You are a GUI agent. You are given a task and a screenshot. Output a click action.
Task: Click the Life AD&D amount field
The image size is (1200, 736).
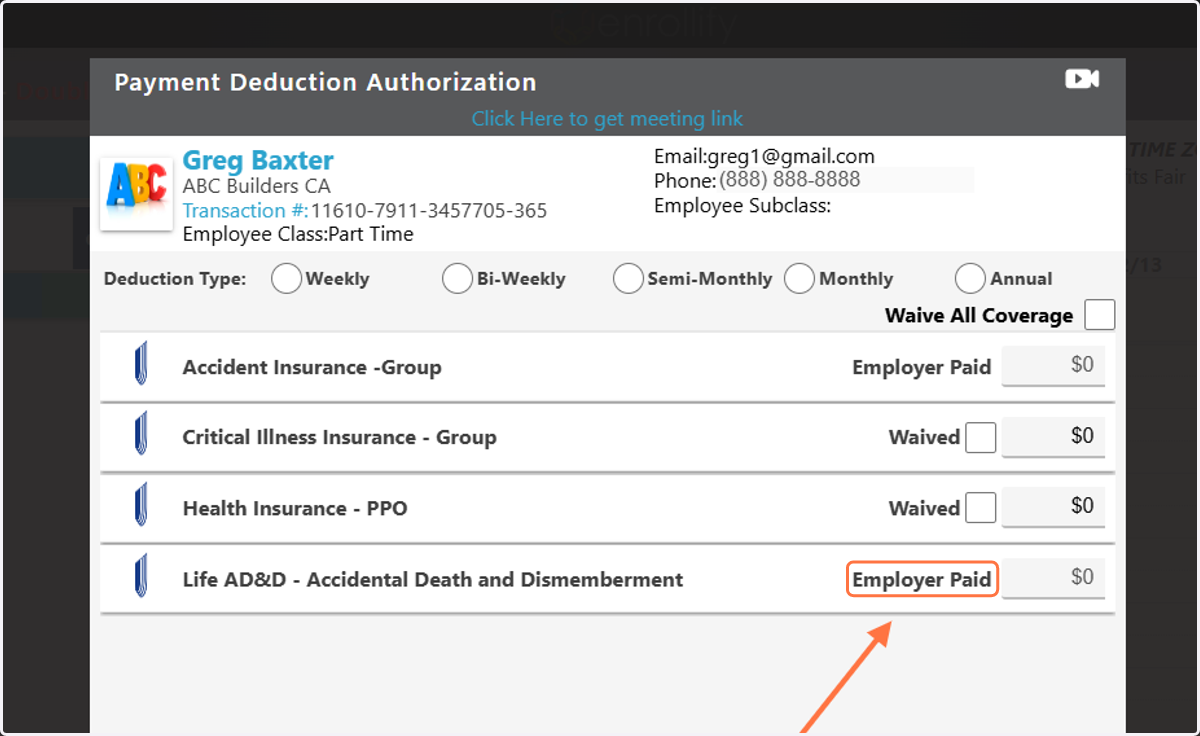coord(1053,577)
